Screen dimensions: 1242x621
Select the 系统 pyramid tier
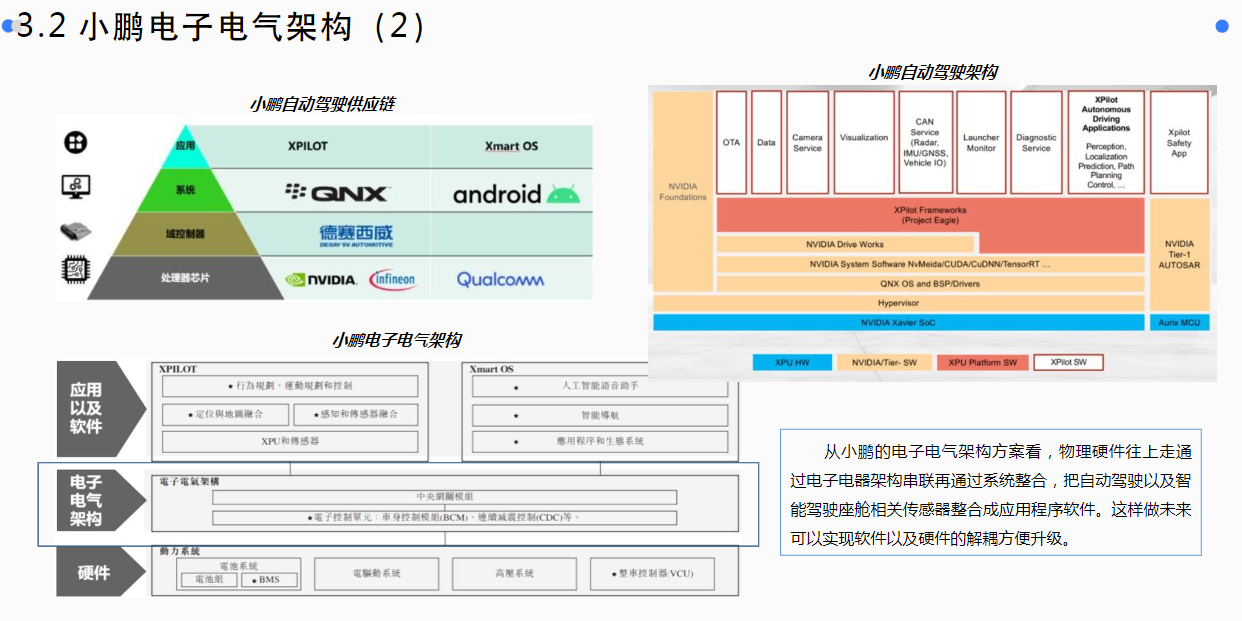184,189
